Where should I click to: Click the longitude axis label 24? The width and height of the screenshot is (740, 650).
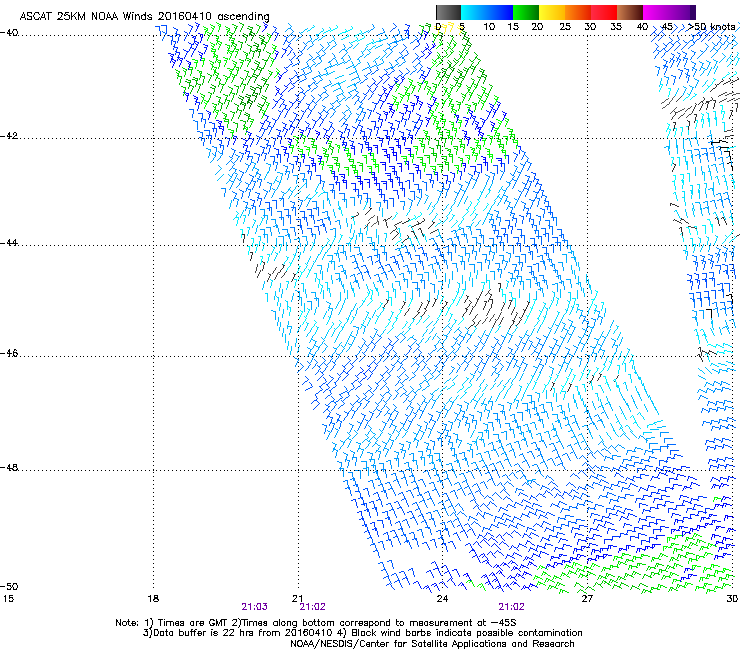pos(442,599)
